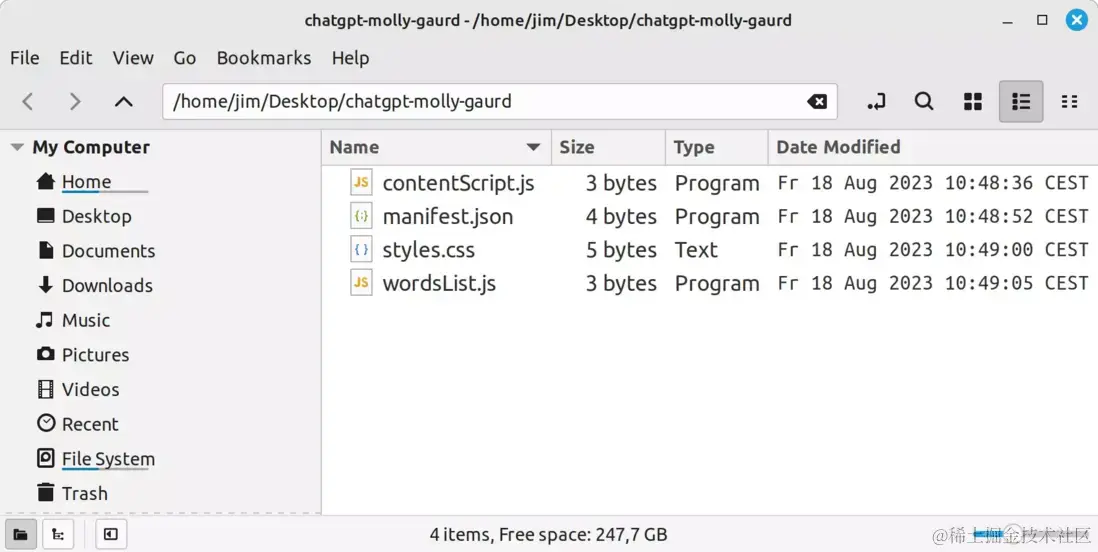Viewport: 1098px width, 552px height.
Task: Open the file search tool
Action: tap(924, 102)
